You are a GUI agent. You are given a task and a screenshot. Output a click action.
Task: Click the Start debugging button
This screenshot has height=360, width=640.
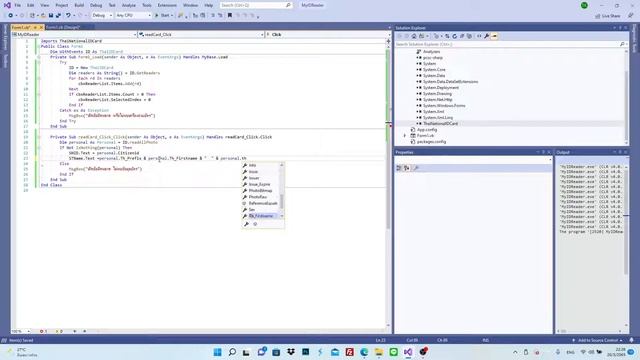tap(162, 16)
